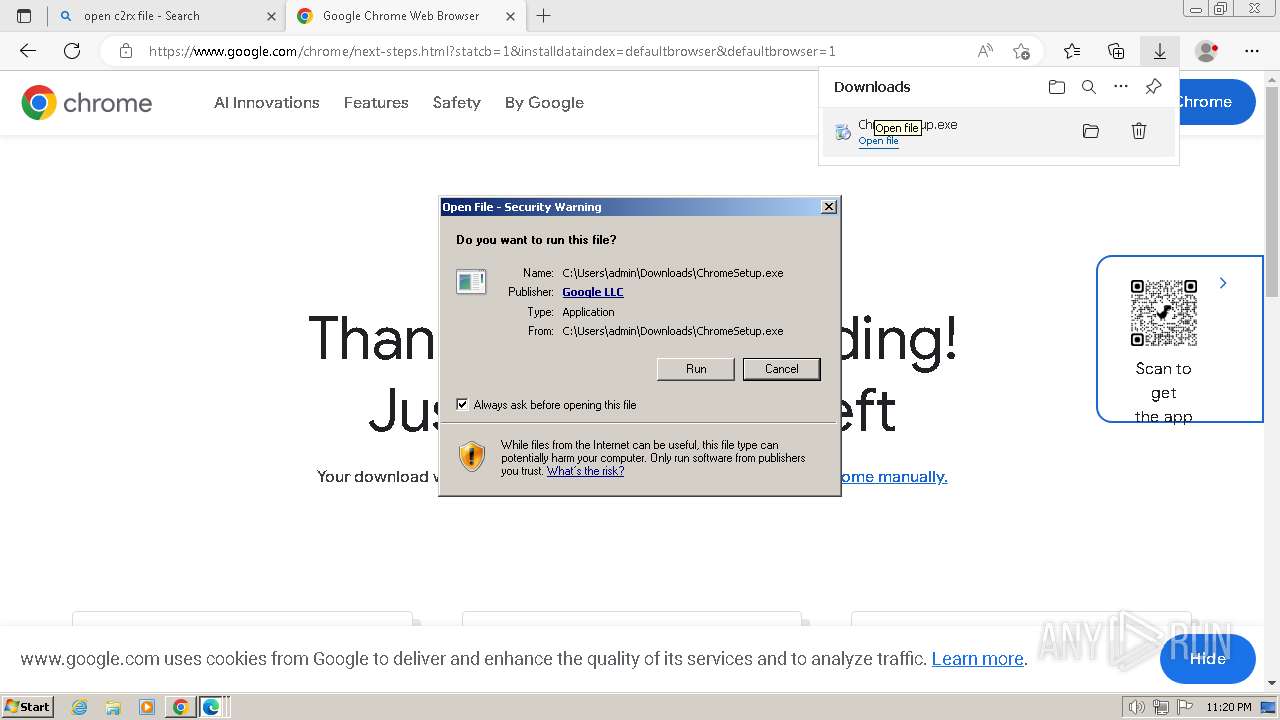Open the Safety menu item

point(457,103)
